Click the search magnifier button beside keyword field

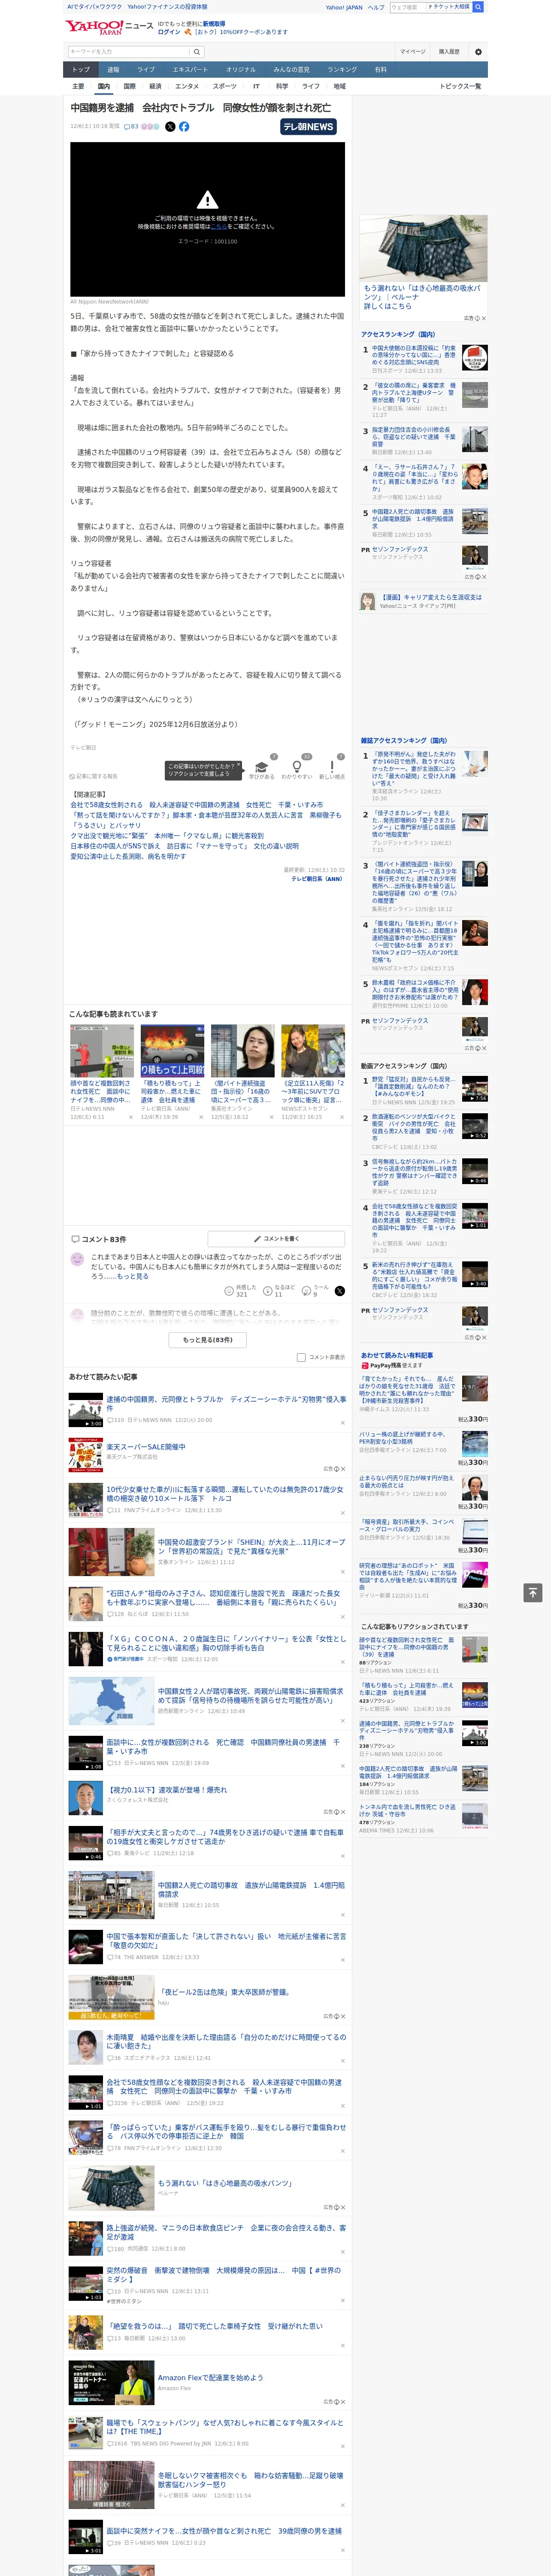[197, 52]
